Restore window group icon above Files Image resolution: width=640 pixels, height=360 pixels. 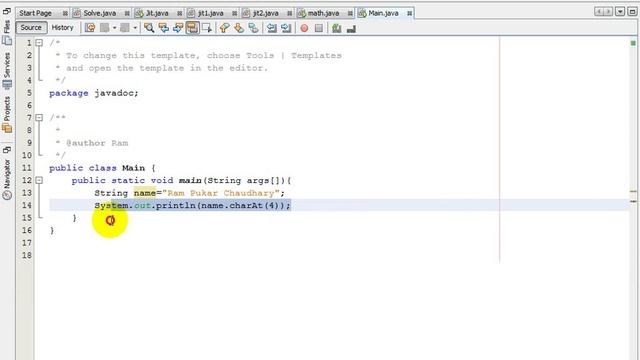[7, 11]
